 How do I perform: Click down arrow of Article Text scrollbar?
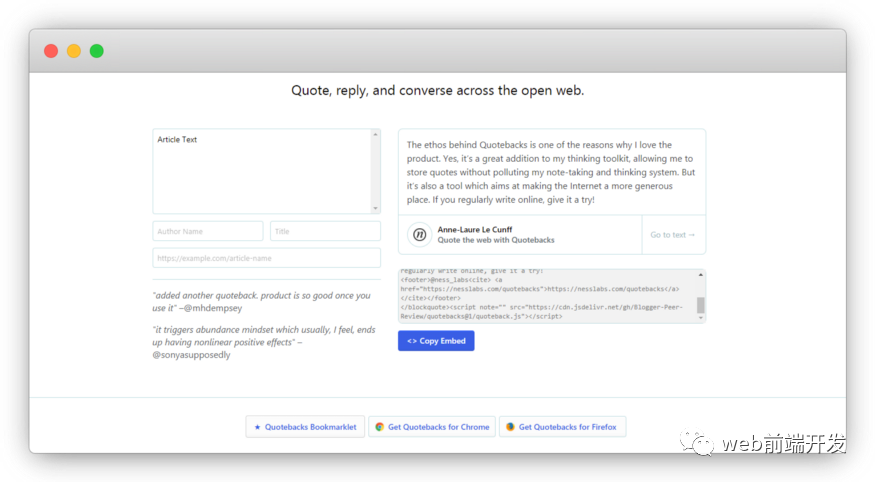376,208
